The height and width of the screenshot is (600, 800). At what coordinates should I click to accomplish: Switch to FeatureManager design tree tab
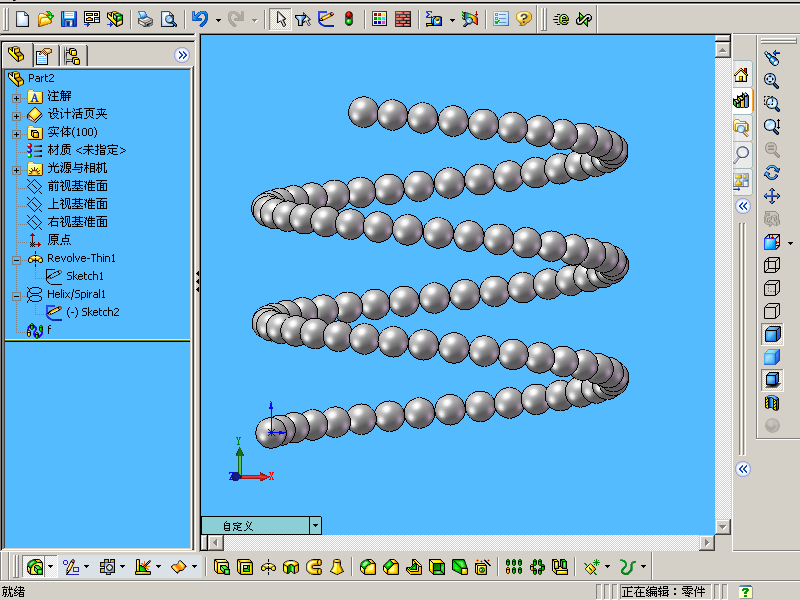(17, 55)
